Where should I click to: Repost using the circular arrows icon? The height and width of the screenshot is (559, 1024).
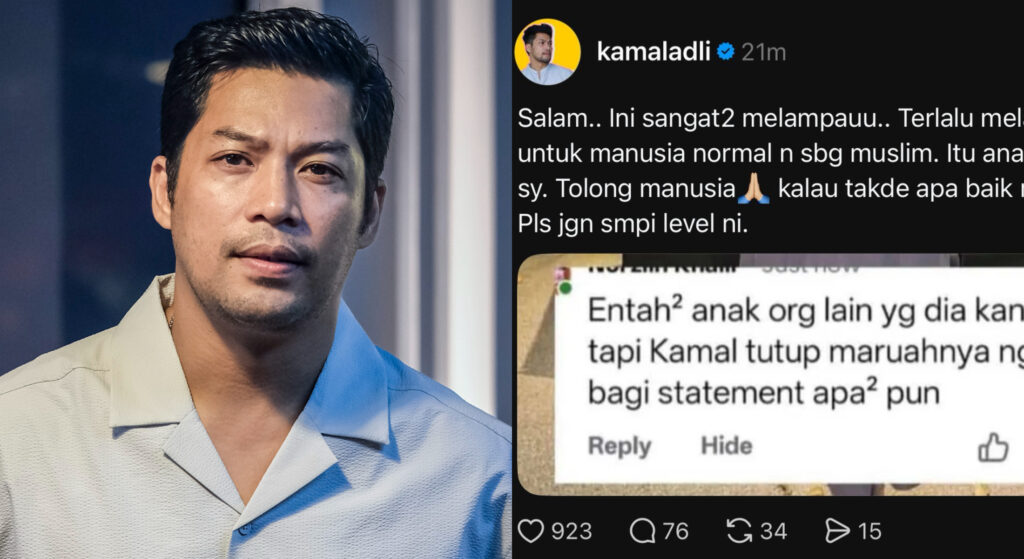click(739, 531)
